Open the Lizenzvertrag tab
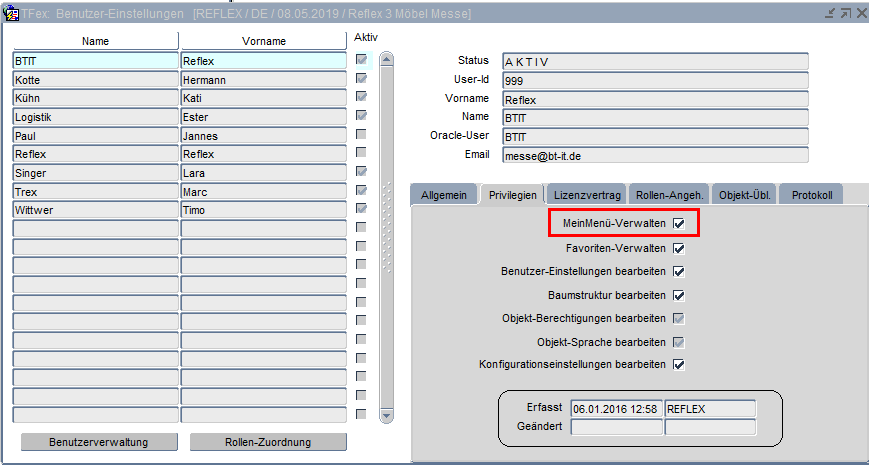This screenshot has width=869, height=465. point(586,195)
